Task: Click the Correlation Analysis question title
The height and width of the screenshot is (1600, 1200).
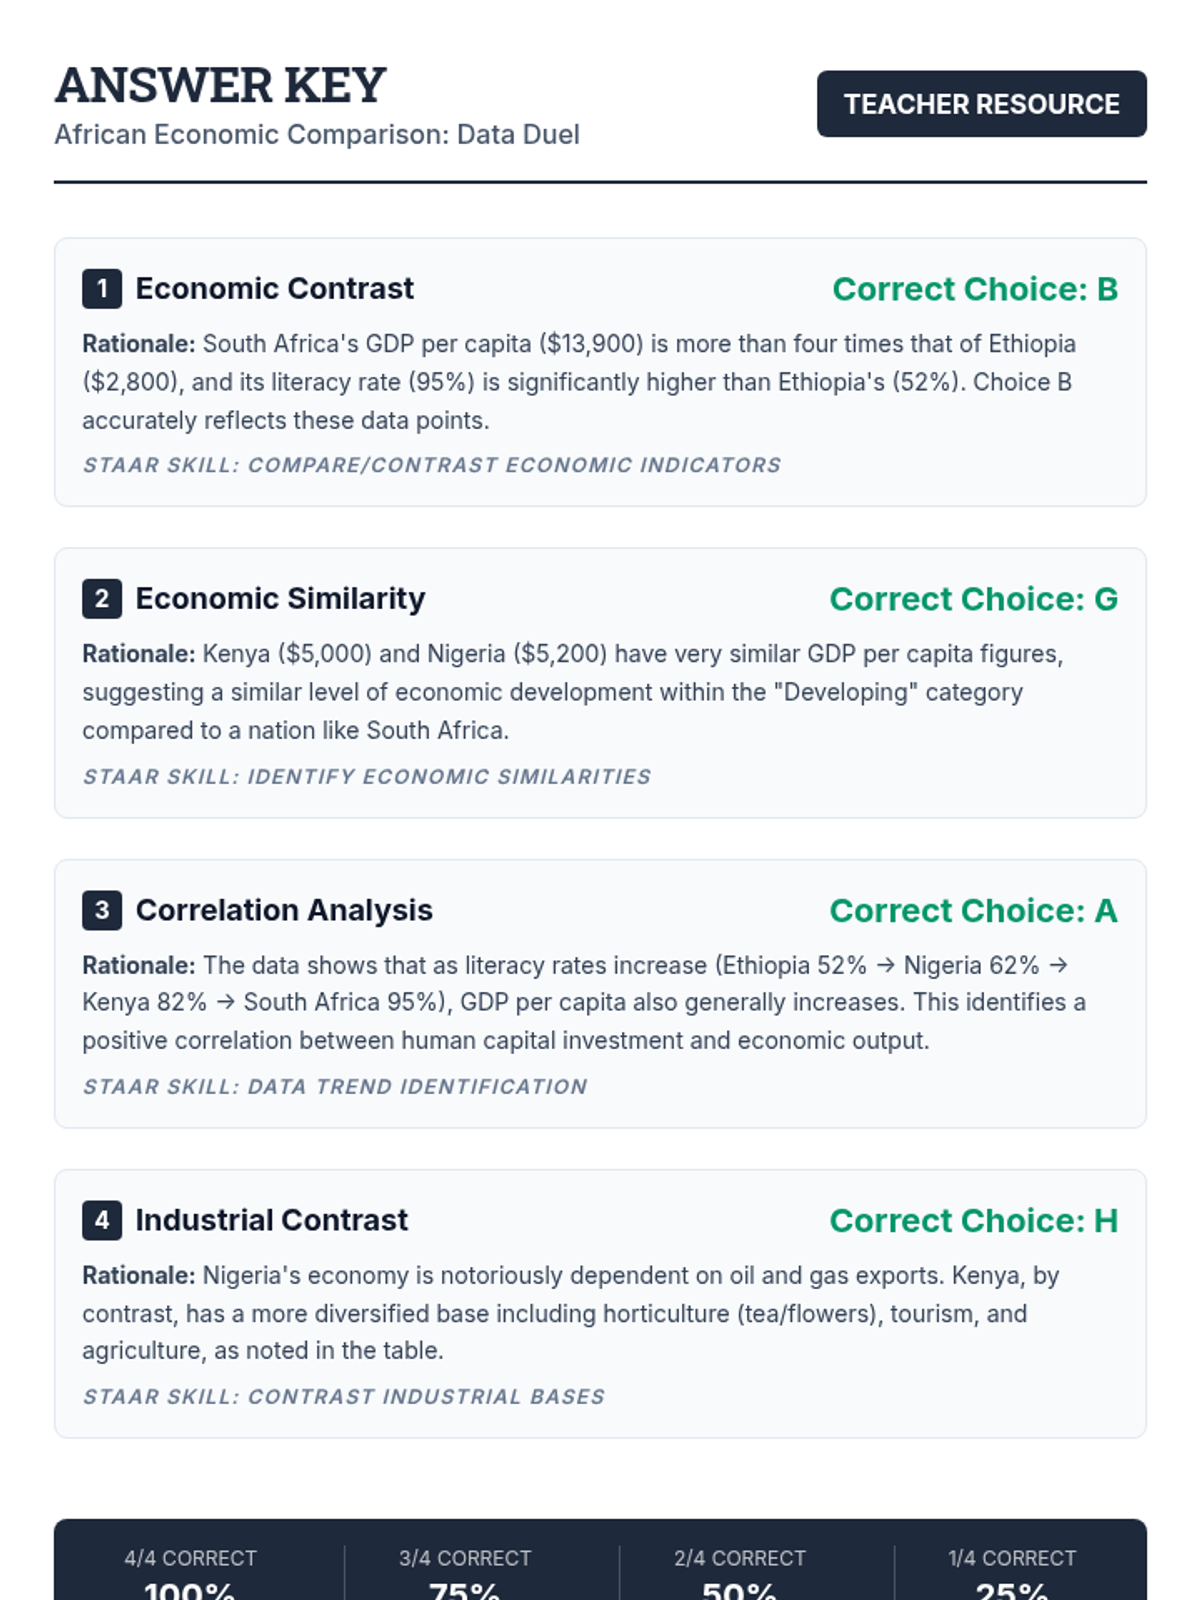Action: point(284,910)
